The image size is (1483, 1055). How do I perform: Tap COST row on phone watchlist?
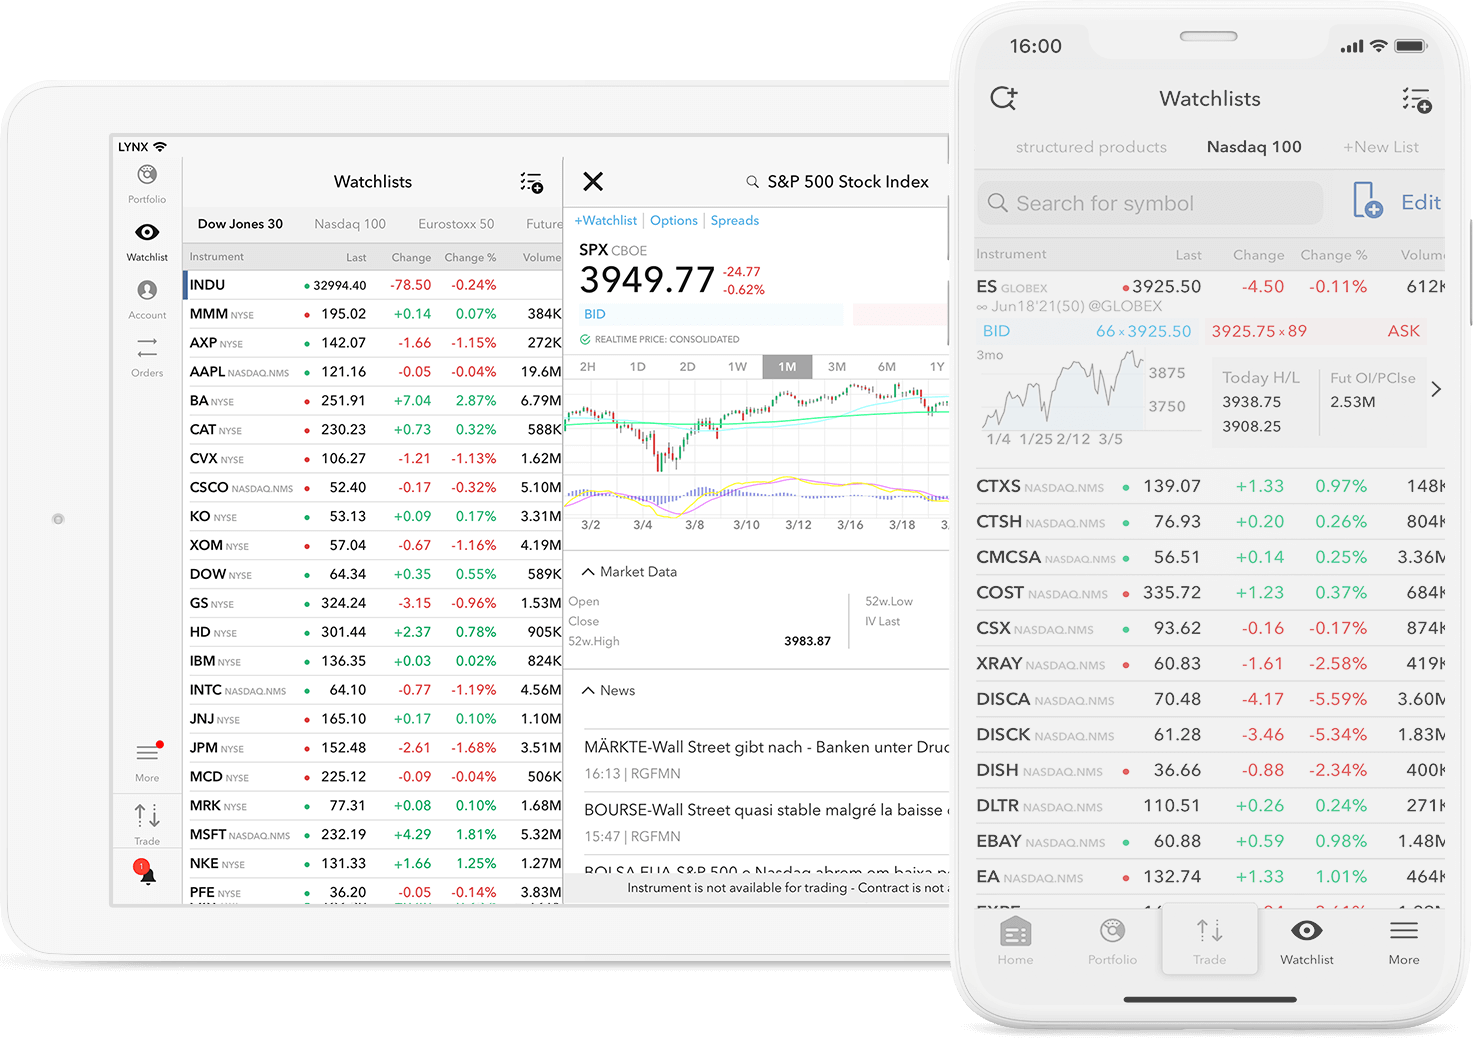1210,593
